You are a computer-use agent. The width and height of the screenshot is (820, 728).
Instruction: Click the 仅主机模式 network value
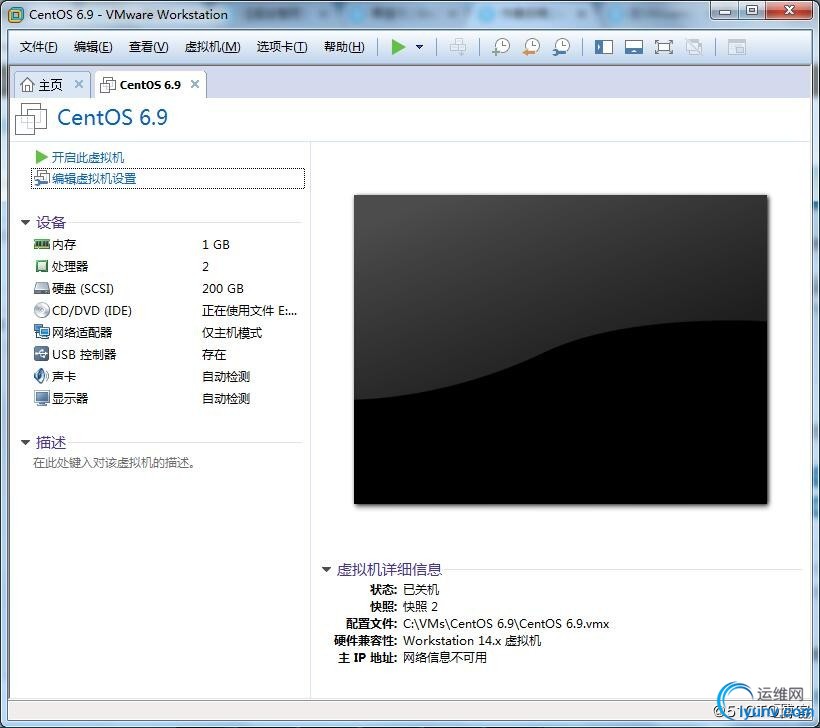232,333
